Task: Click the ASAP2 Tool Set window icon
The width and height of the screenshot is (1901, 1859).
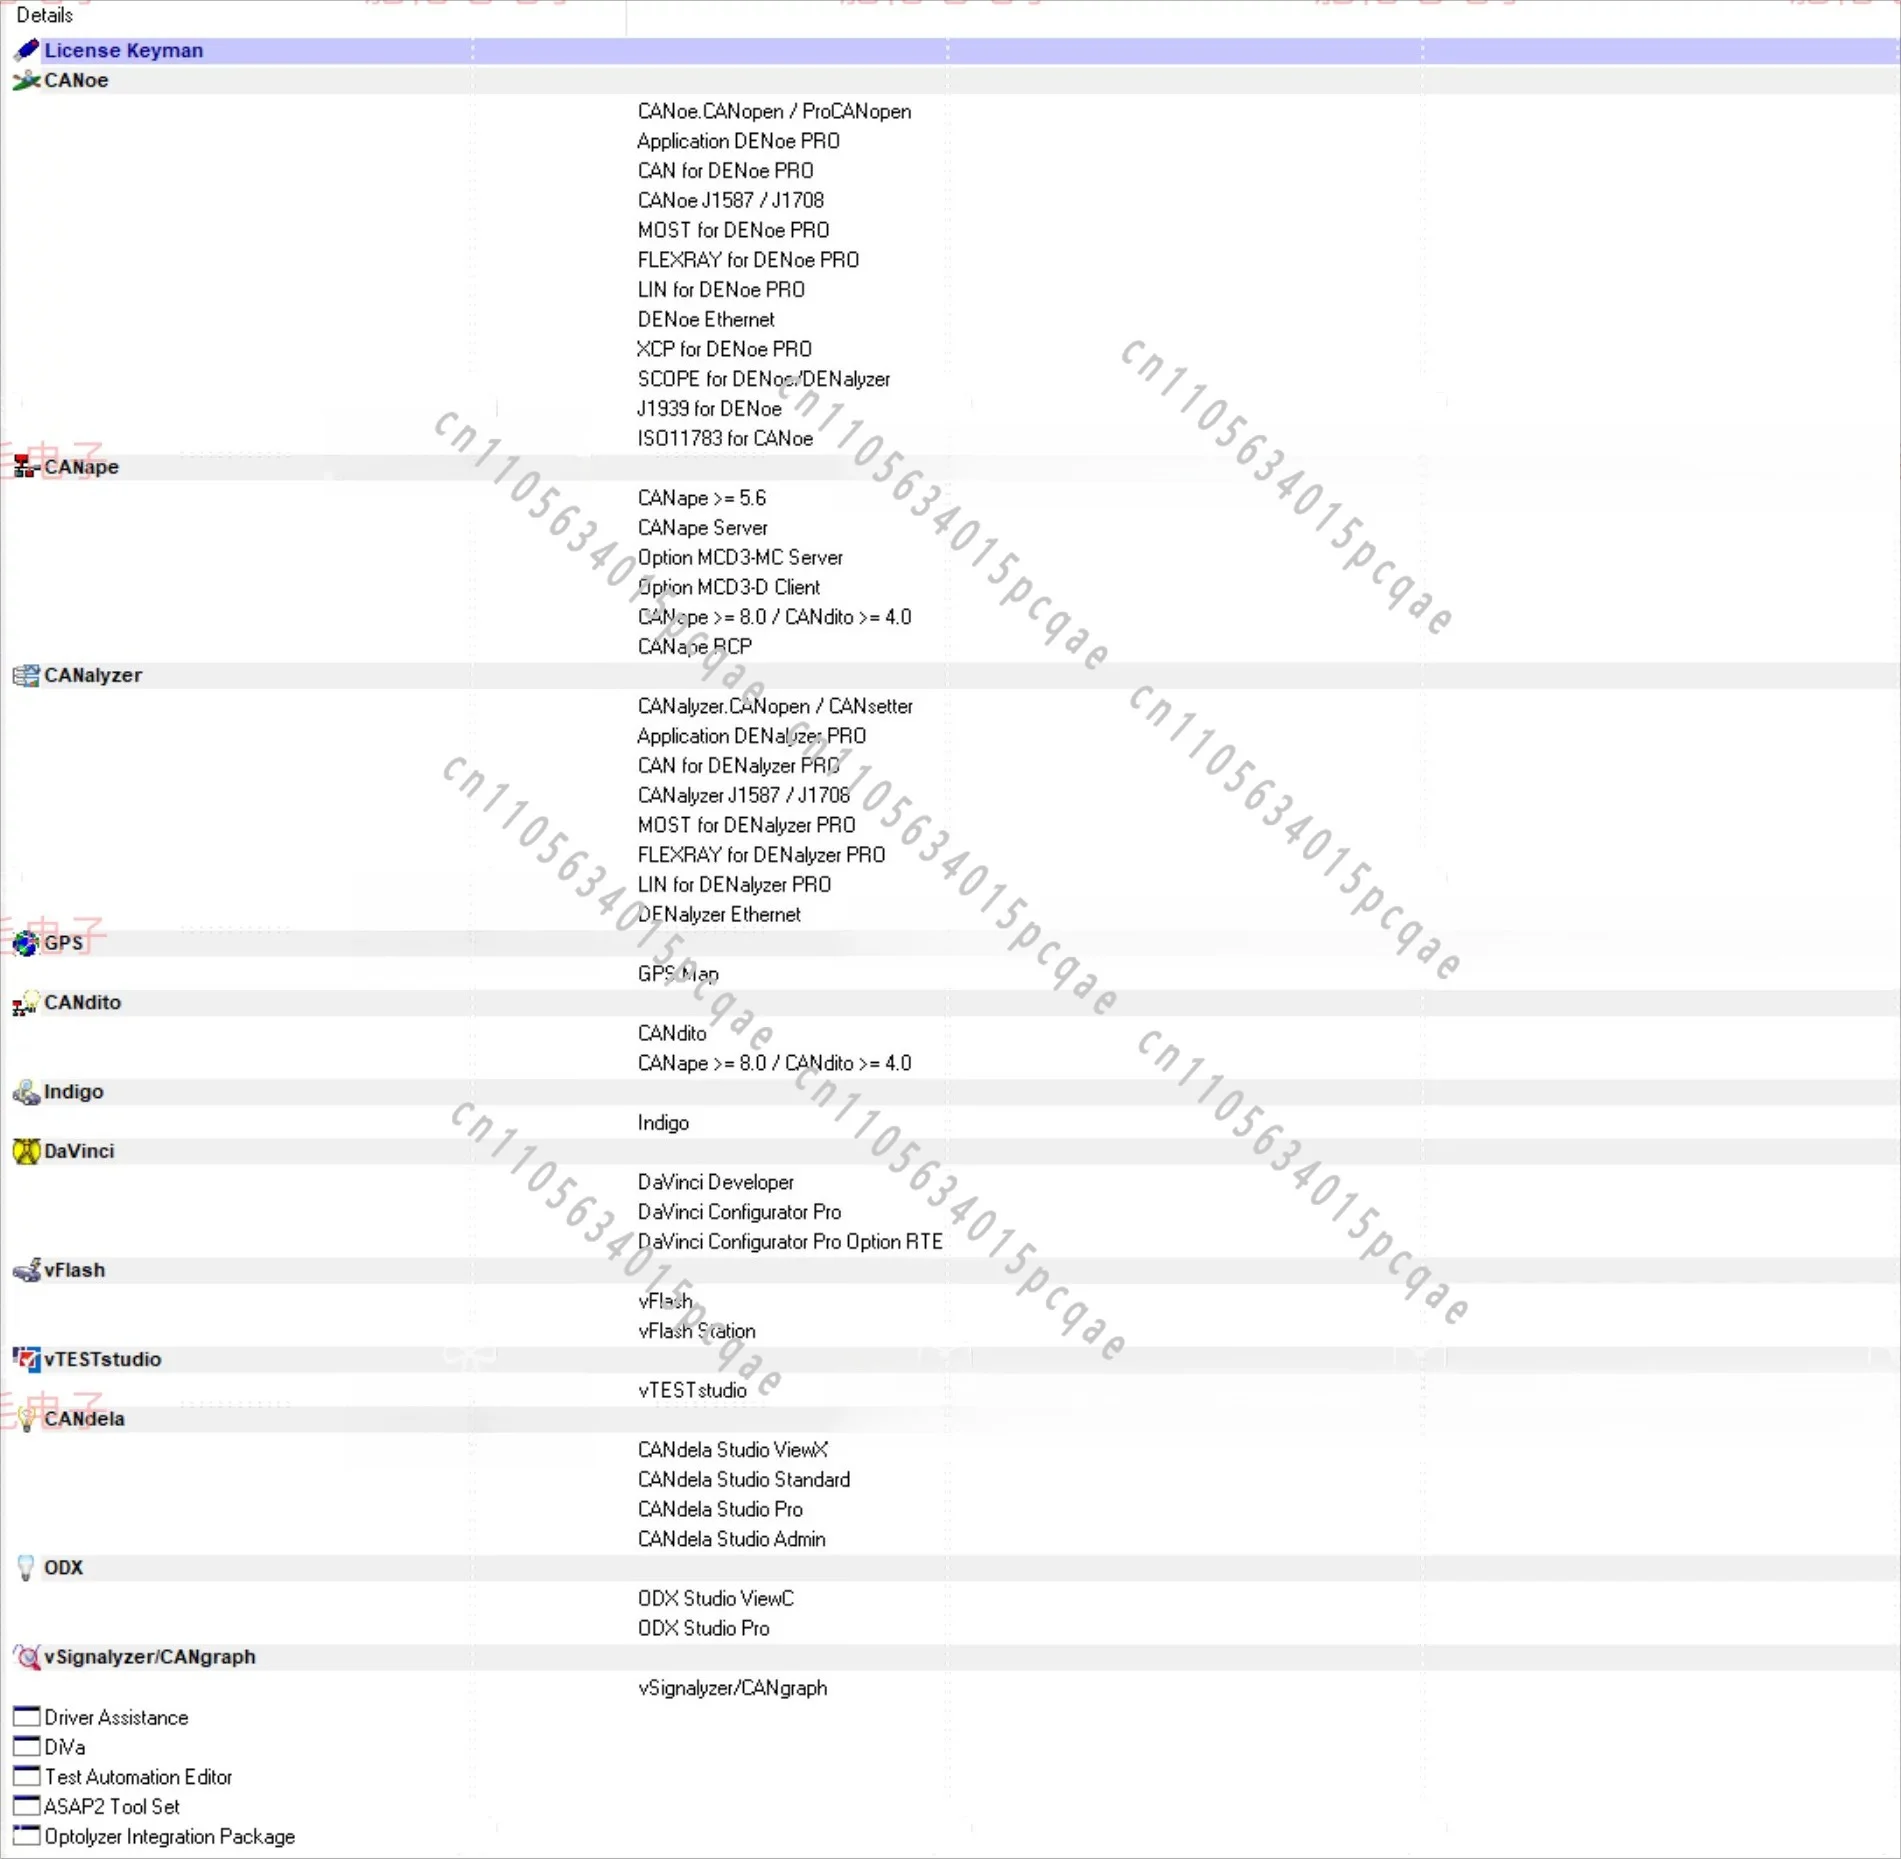Action: (x=26, y=1806)
